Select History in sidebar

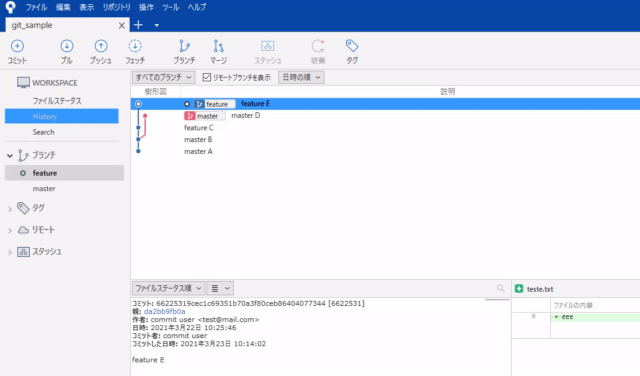[62, 116]
